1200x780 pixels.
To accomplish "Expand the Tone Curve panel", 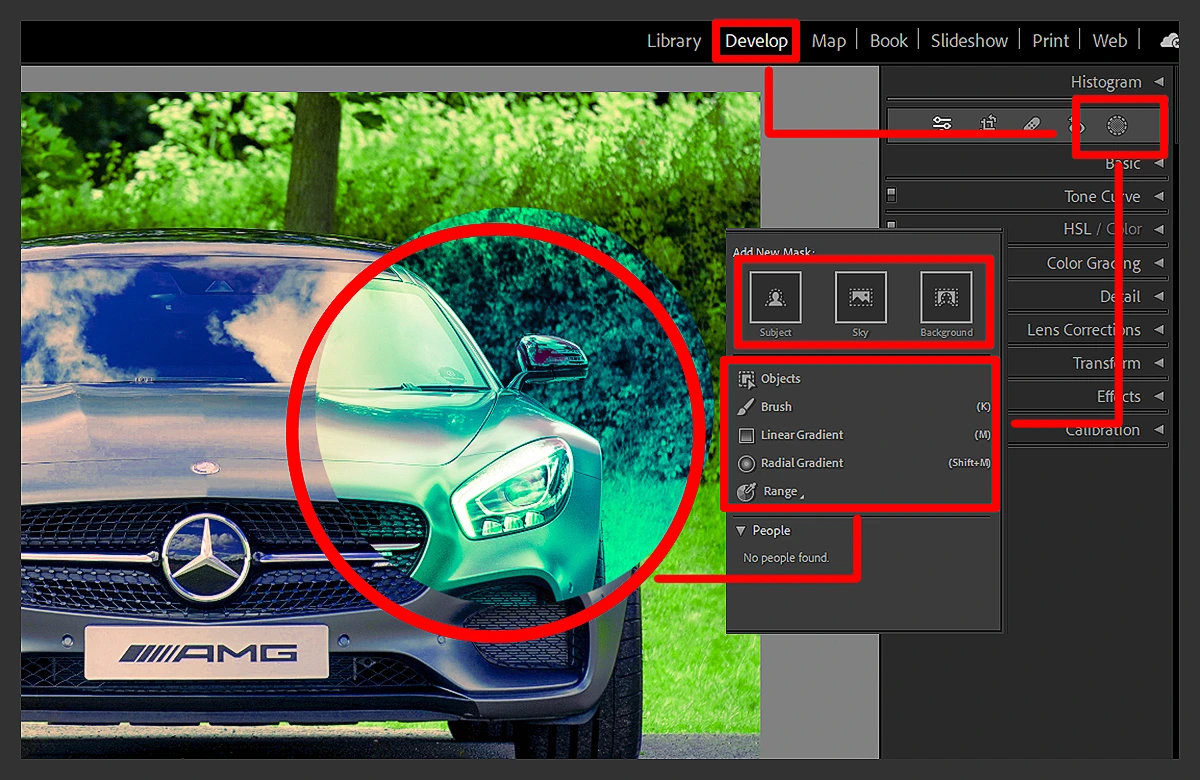I will tap(1159, 197).
